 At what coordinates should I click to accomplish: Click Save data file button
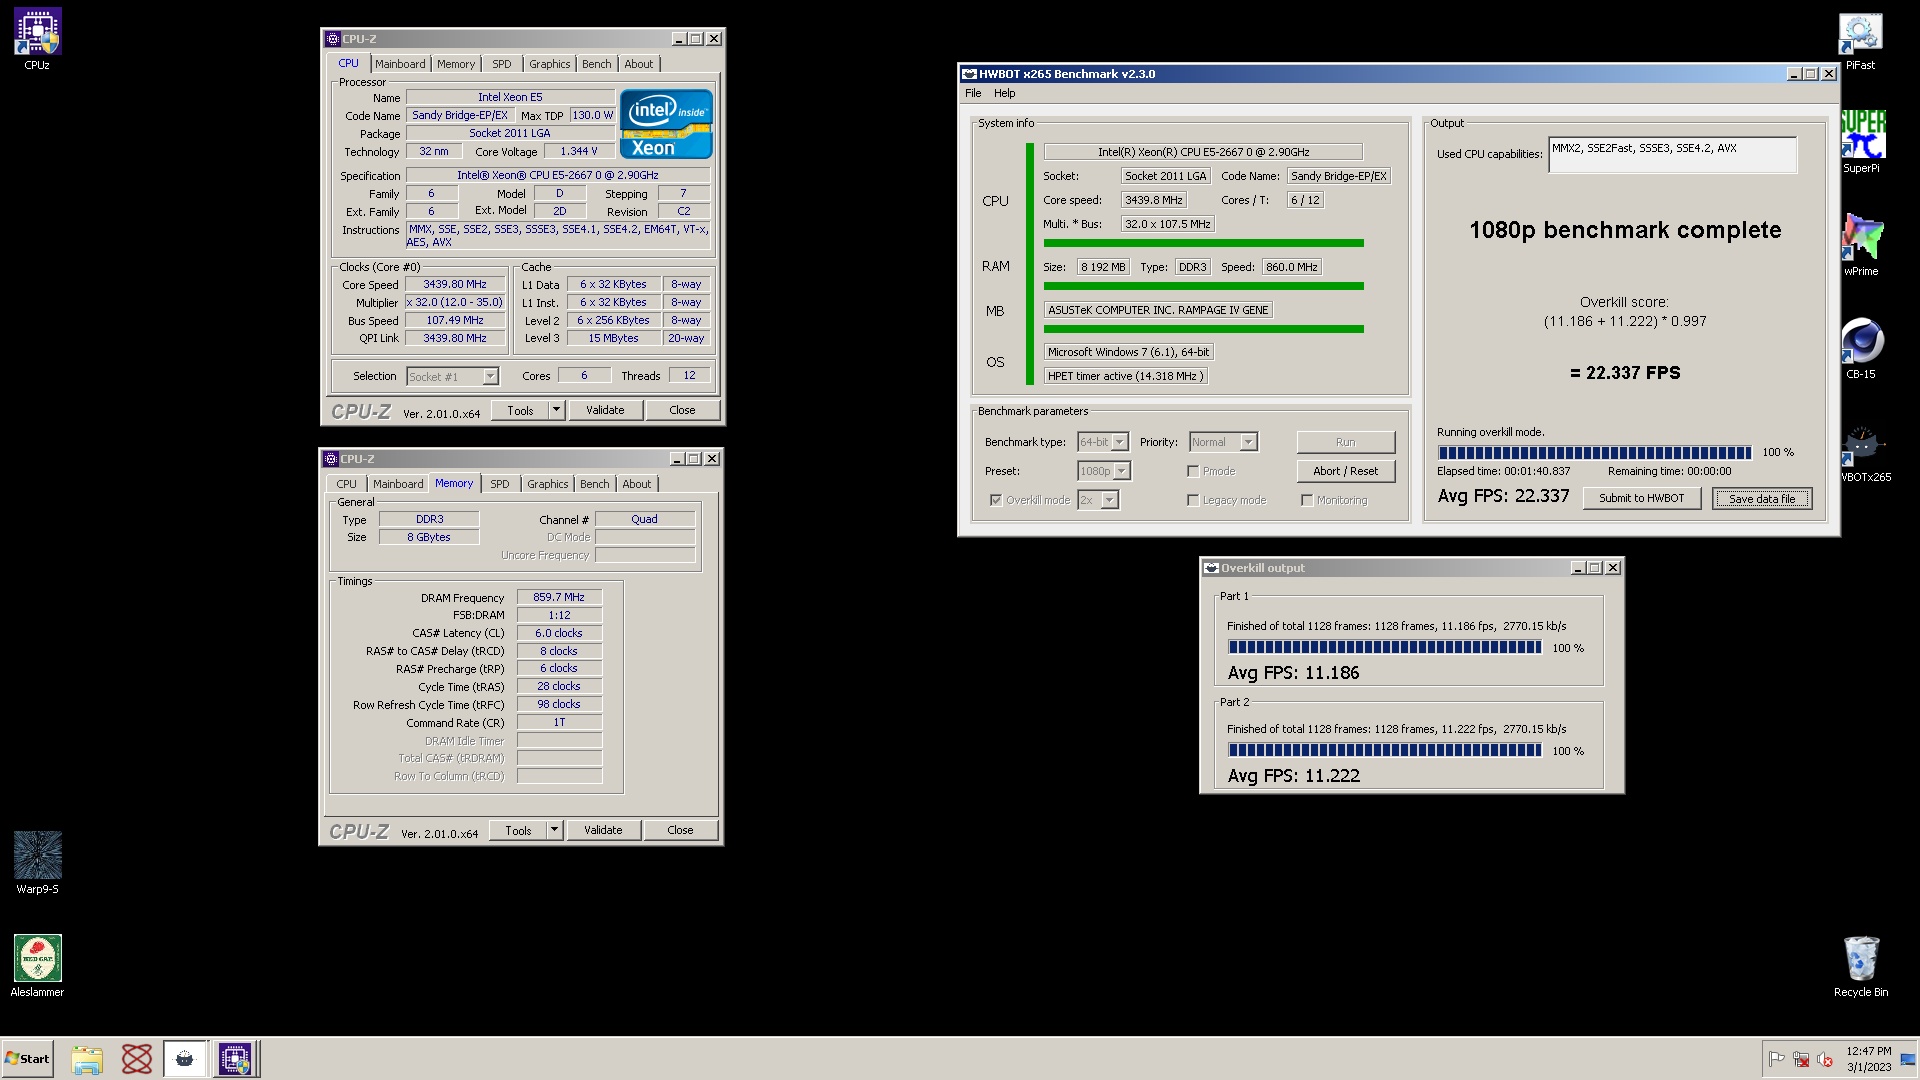[1762, 498]
